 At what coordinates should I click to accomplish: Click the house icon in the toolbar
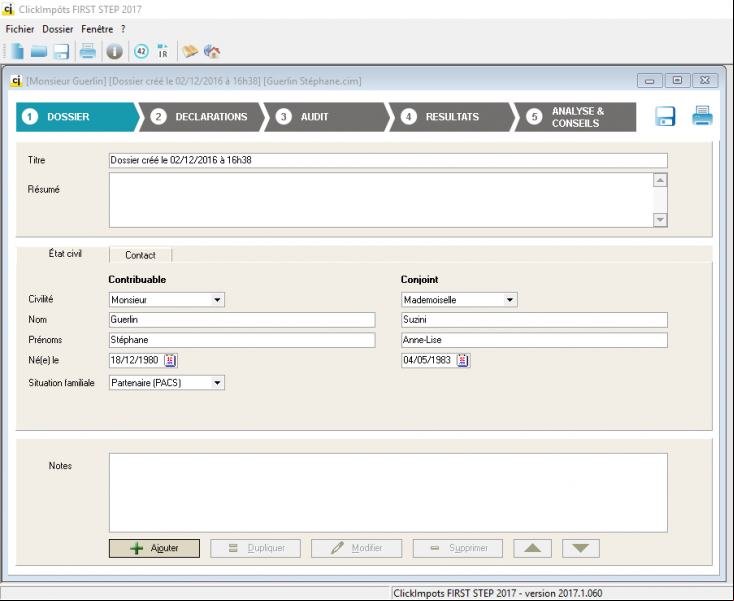click(x=212, y=51)
